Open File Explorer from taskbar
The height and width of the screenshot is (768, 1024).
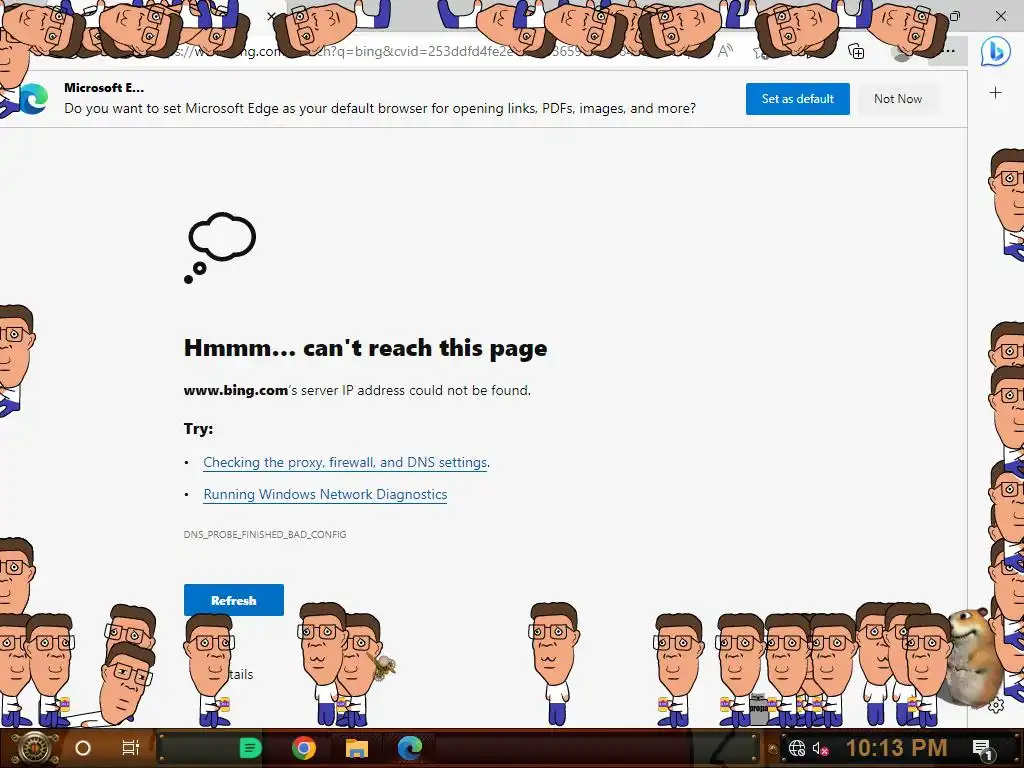pos(357,748)
